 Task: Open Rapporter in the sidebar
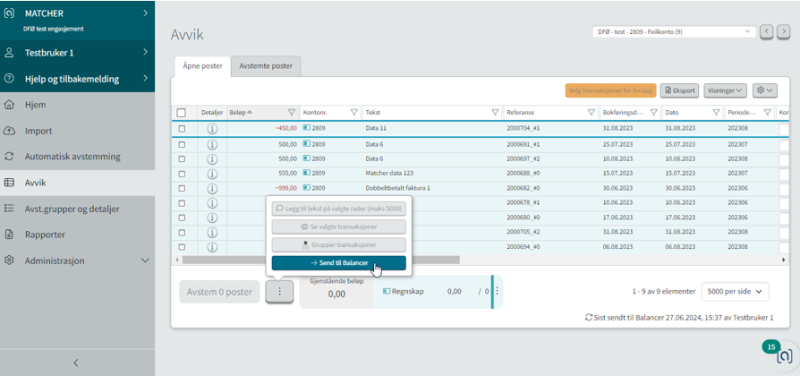(x=77, y=235)
